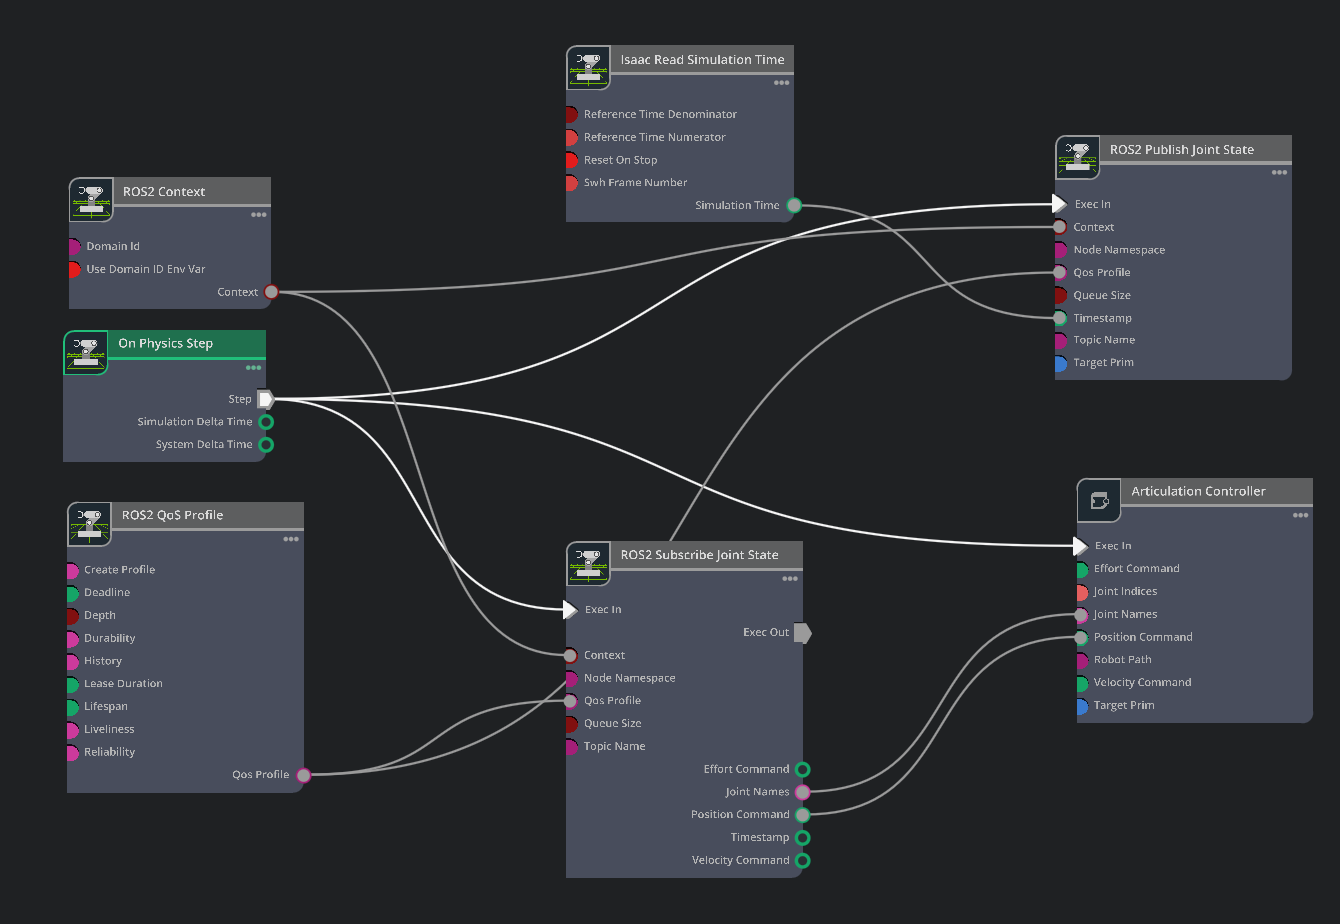
Task: Click the ROS2 Publish Joint State node icon
Action: 1078,158
